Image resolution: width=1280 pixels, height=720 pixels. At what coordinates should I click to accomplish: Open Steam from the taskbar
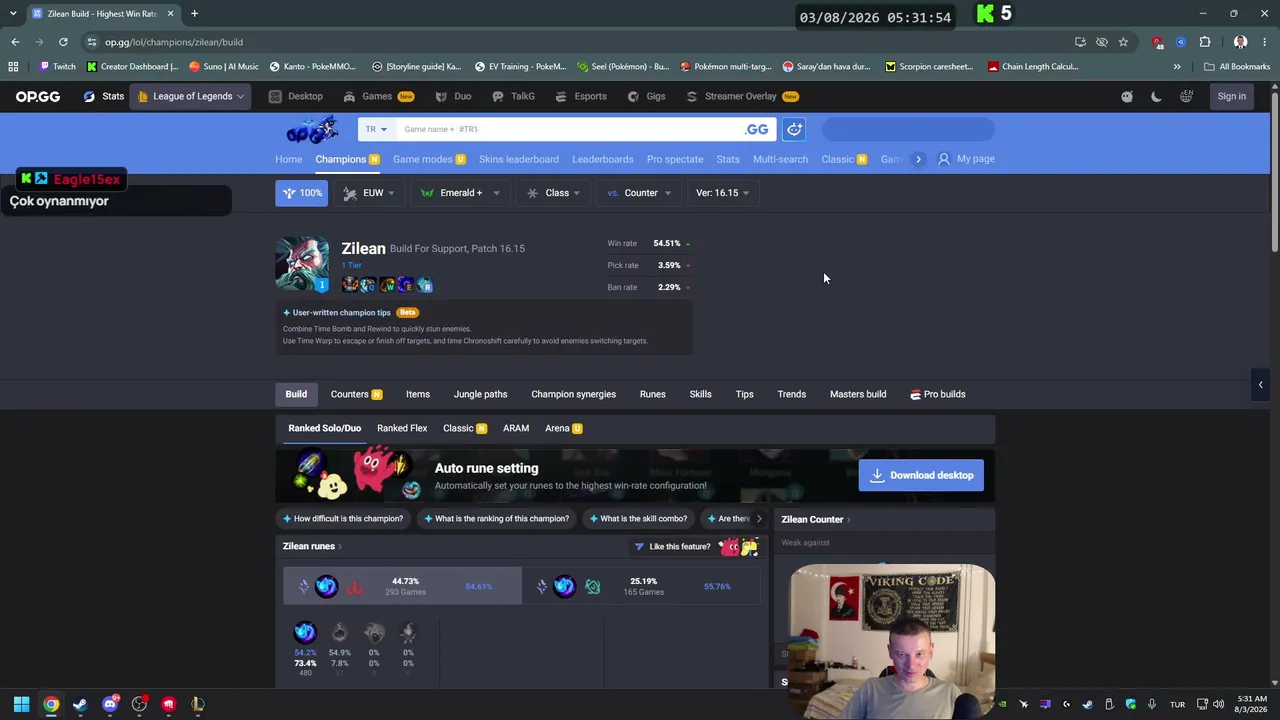(x=80, y=704)
